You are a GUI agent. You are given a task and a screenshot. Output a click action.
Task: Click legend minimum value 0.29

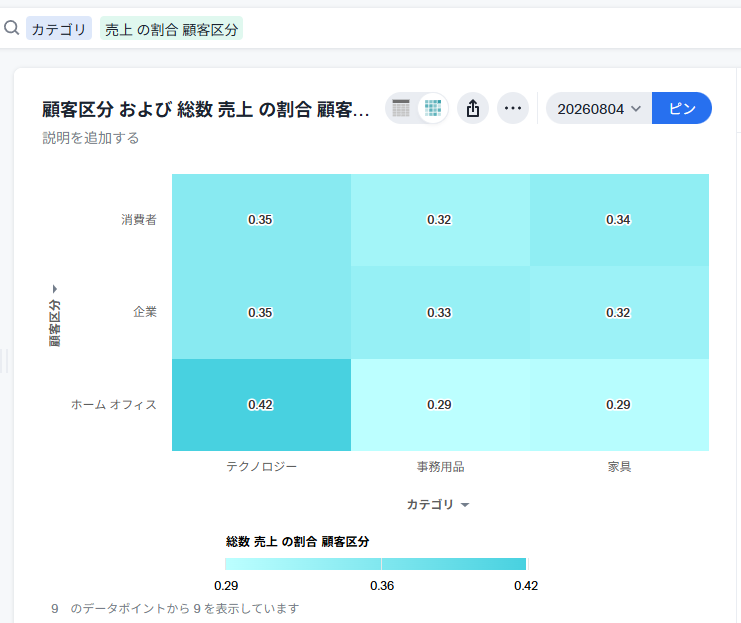pos(226,586)
